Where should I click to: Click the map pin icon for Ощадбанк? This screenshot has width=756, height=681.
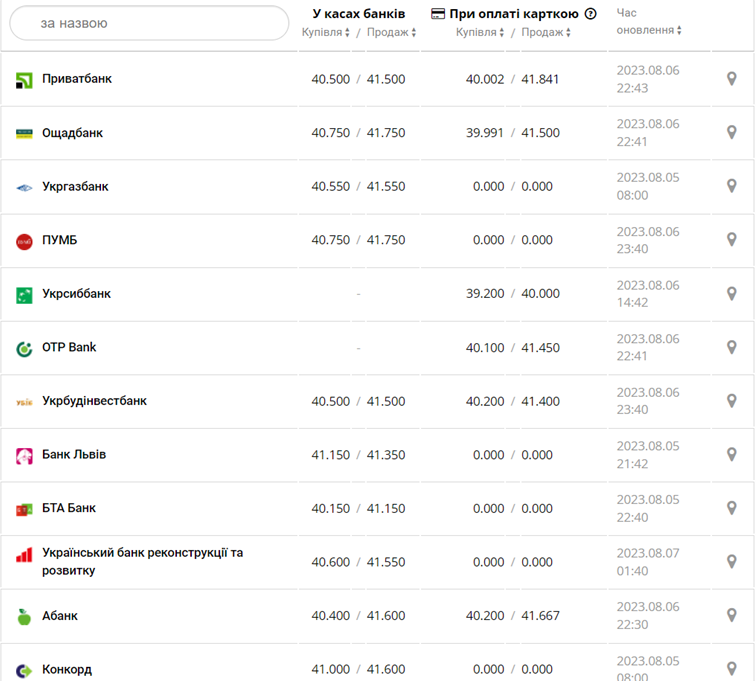click(731, 133)
